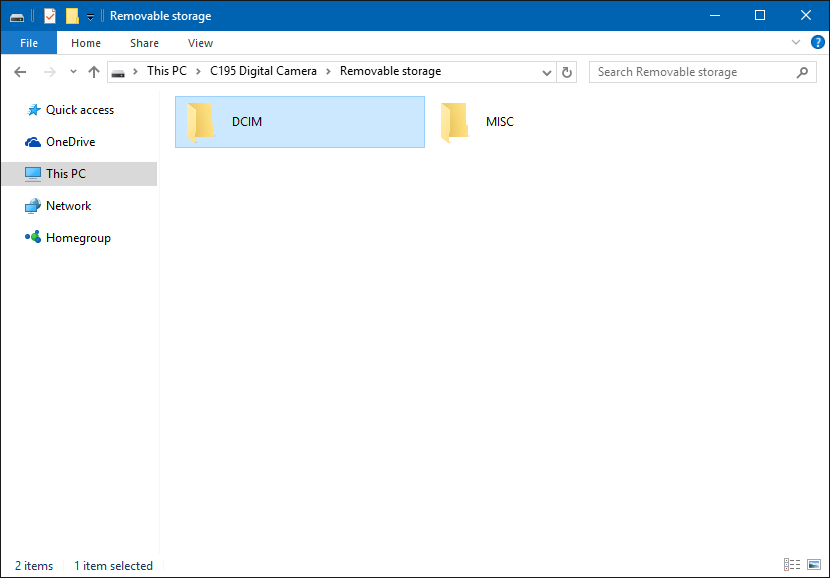830x578 pixels.
Task: Click the '1 item selected' status text
Action: pyautogui.click(x=113, y=565)
